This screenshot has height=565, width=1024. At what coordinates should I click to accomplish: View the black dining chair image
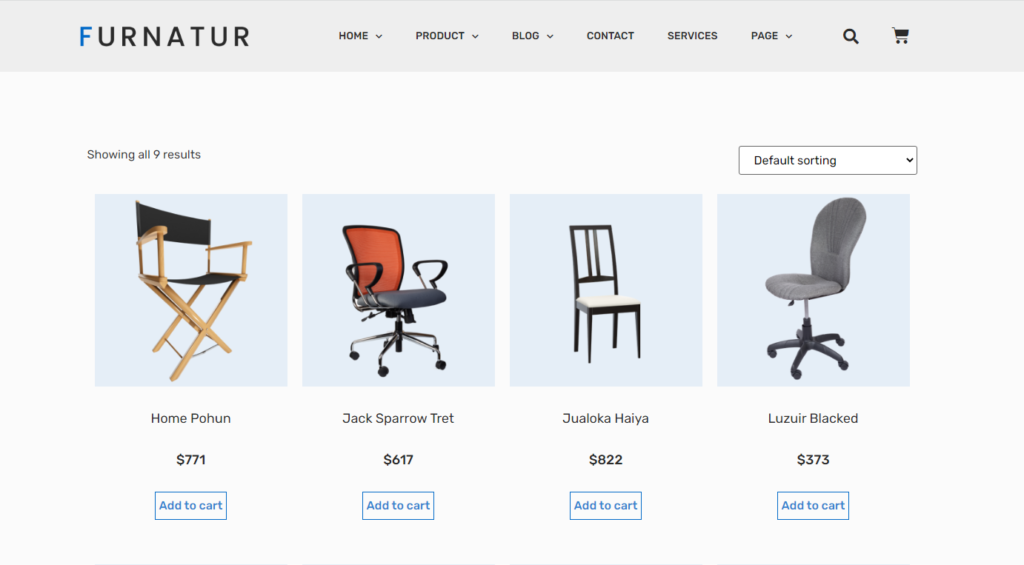606,290
